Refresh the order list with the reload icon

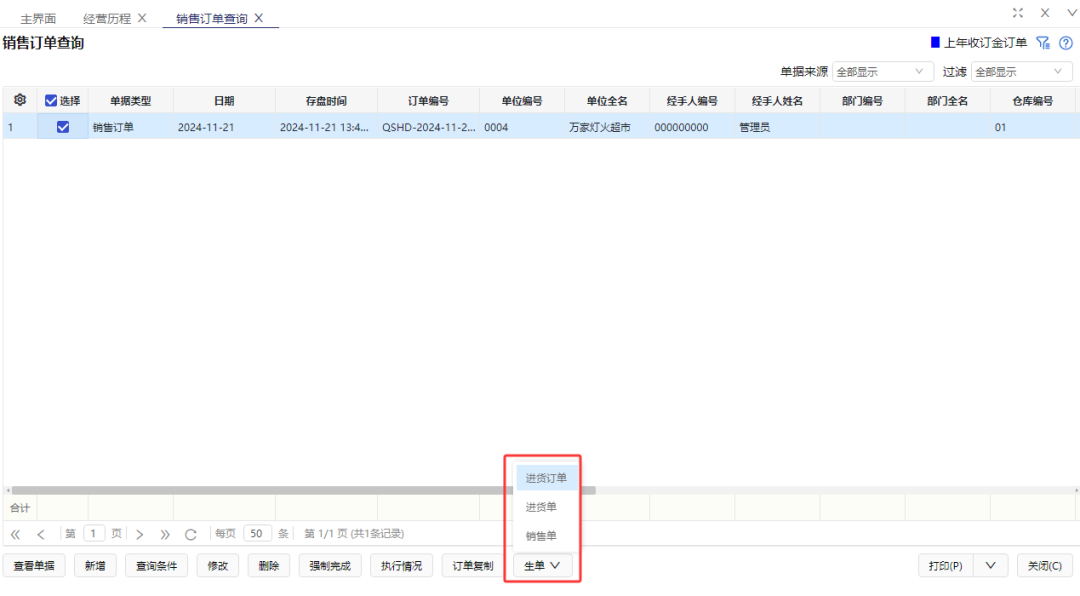click(190, 533)
